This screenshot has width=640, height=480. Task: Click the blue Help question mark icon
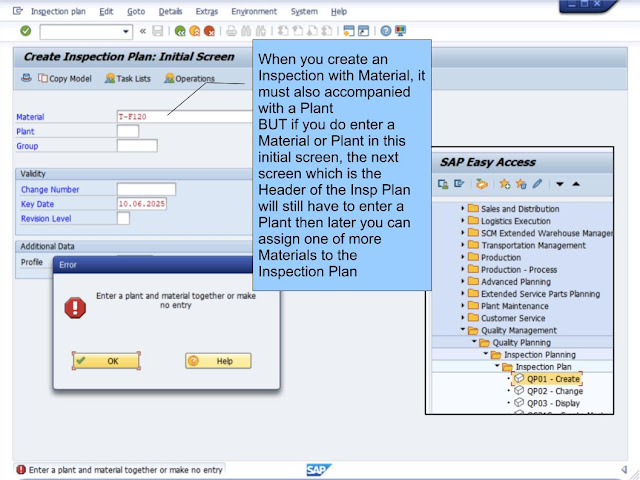(x=386, y=31)
